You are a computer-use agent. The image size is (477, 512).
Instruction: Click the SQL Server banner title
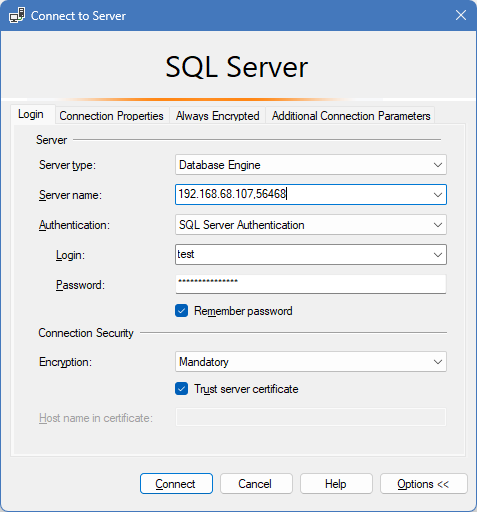point(237,67)
